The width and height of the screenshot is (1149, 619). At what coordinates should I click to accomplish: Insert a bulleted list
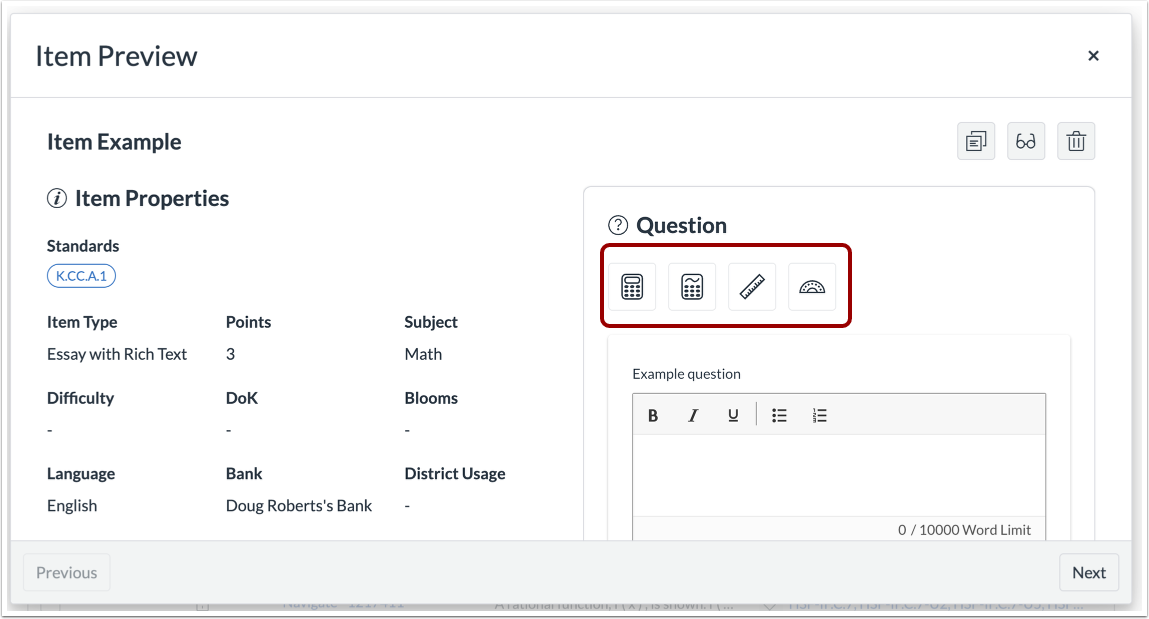(779, 414)
